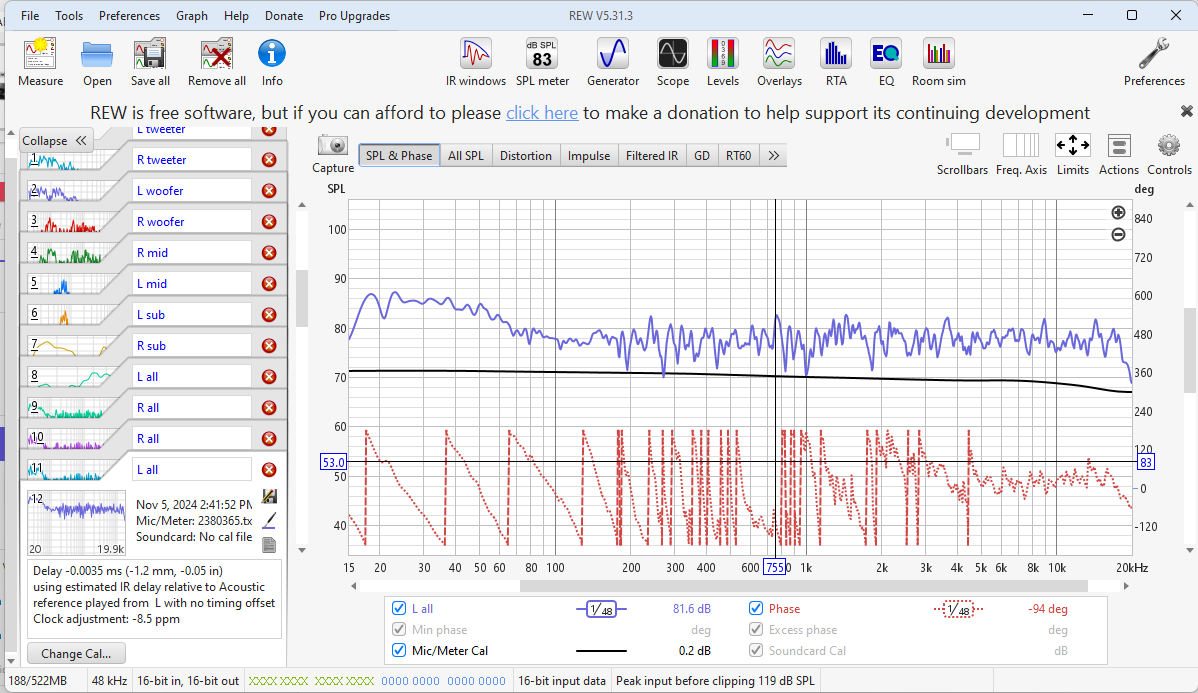This screenshot has height=693, width=1198.
Task: Toggle the Freq. Axis mode
Action: coord(1021,154)
